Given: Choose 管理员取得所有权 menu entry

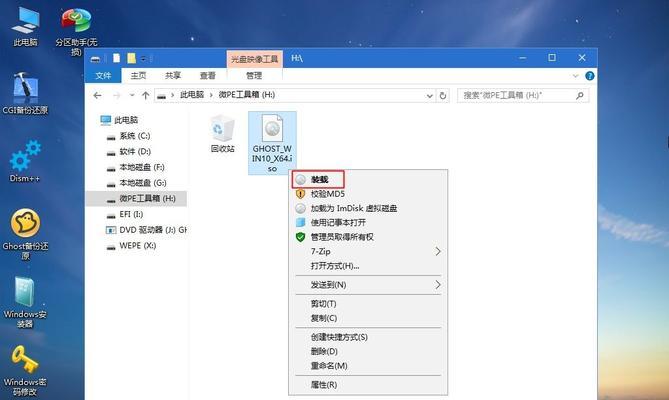Looking at the screenshot, I should pos(368,237).
